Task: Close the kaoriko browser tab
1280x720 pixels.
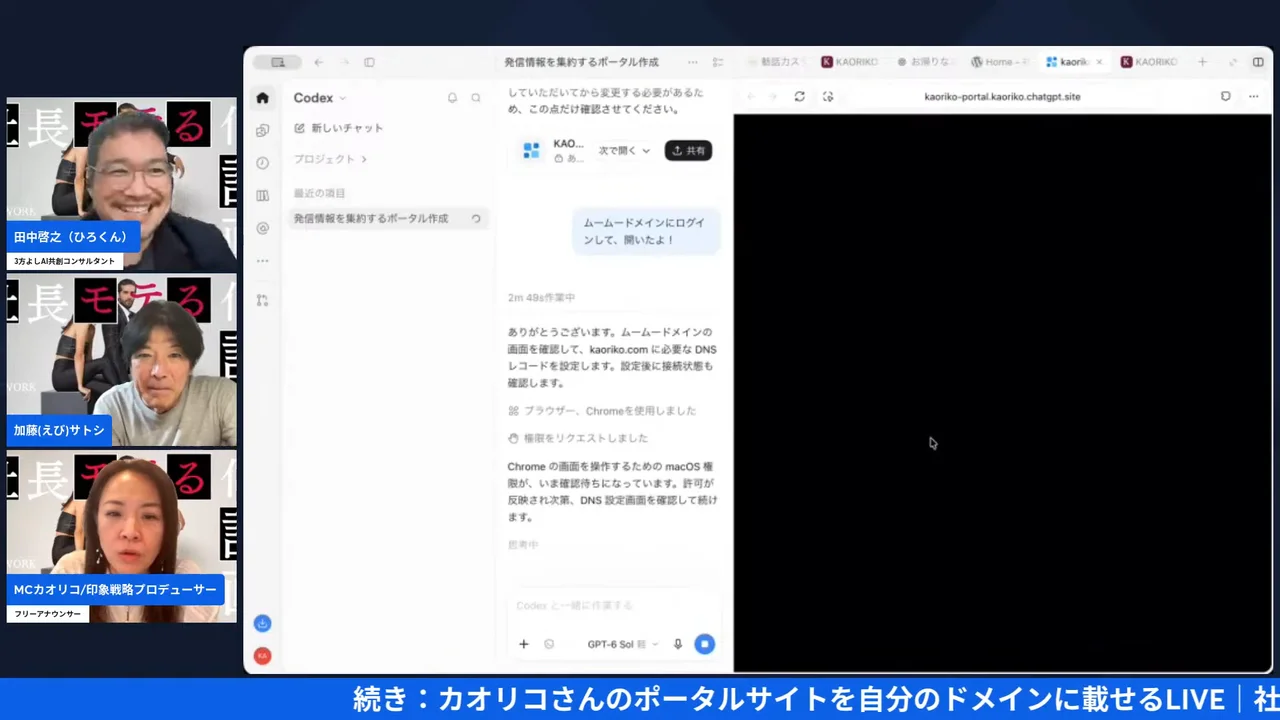Action: click(x=1099, y=62)
